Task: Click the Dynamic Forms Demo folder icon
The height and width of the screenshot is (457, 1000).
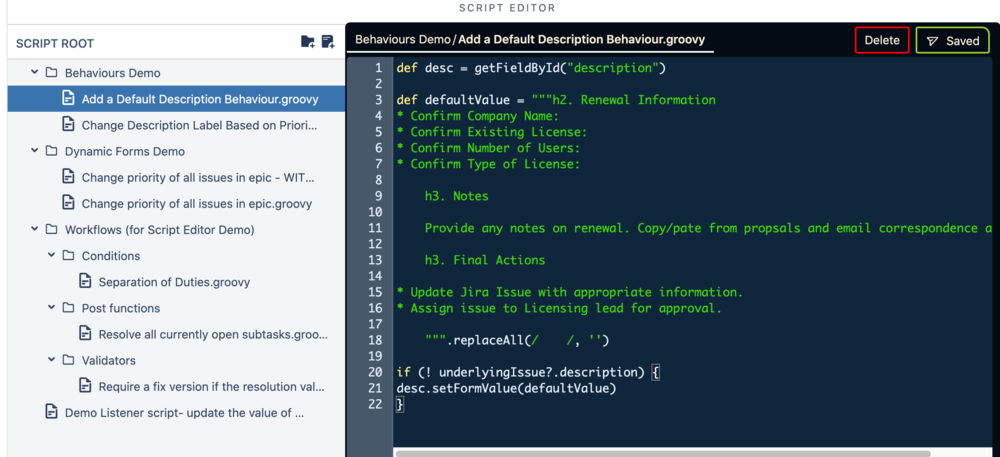Action: pyautogui.click(x=52, y=152)
